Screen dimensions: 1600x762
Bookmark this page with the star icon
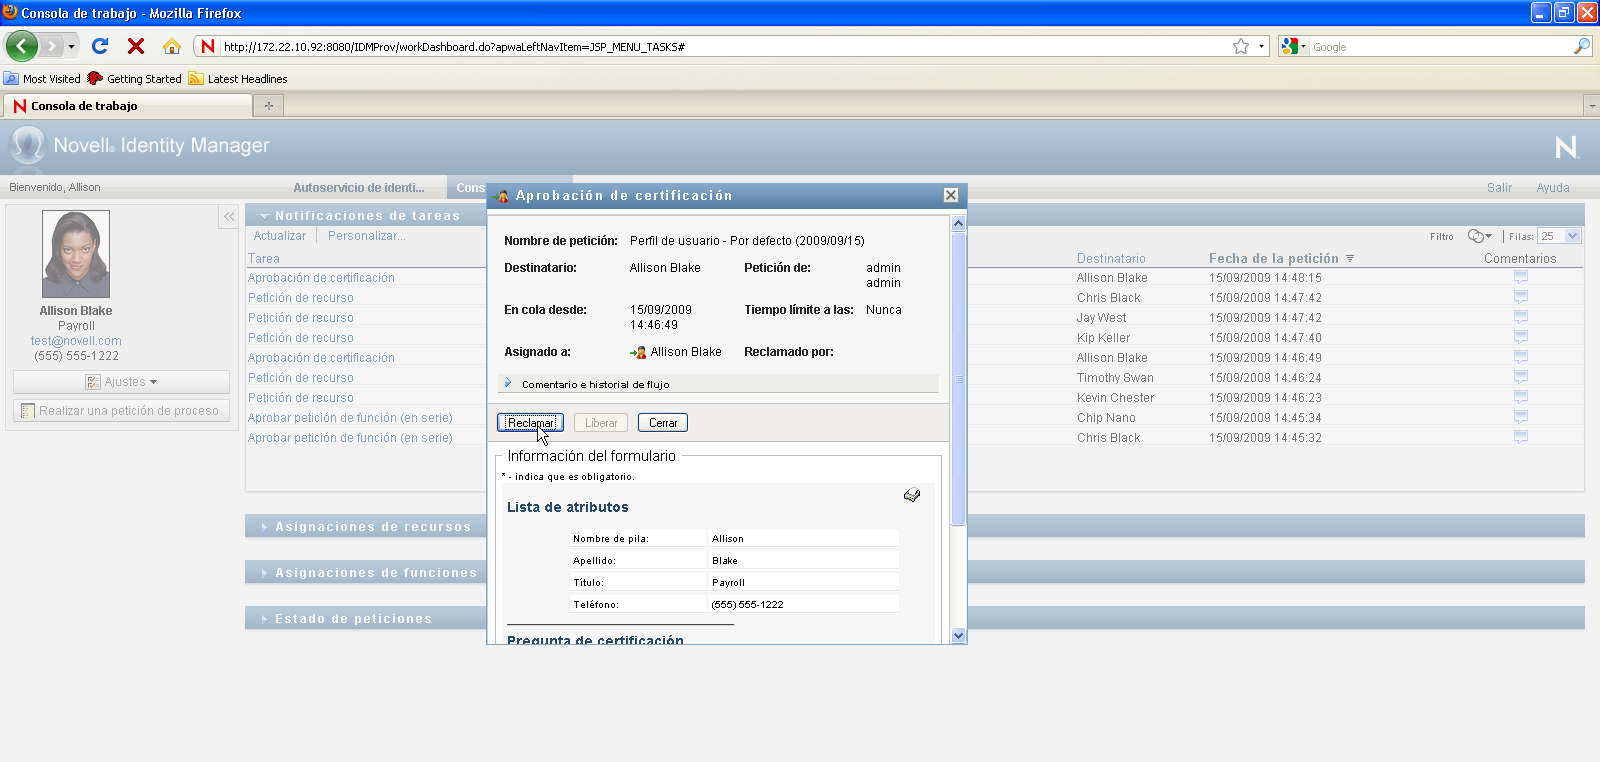pyautogui.click(x=1241, y=46)
